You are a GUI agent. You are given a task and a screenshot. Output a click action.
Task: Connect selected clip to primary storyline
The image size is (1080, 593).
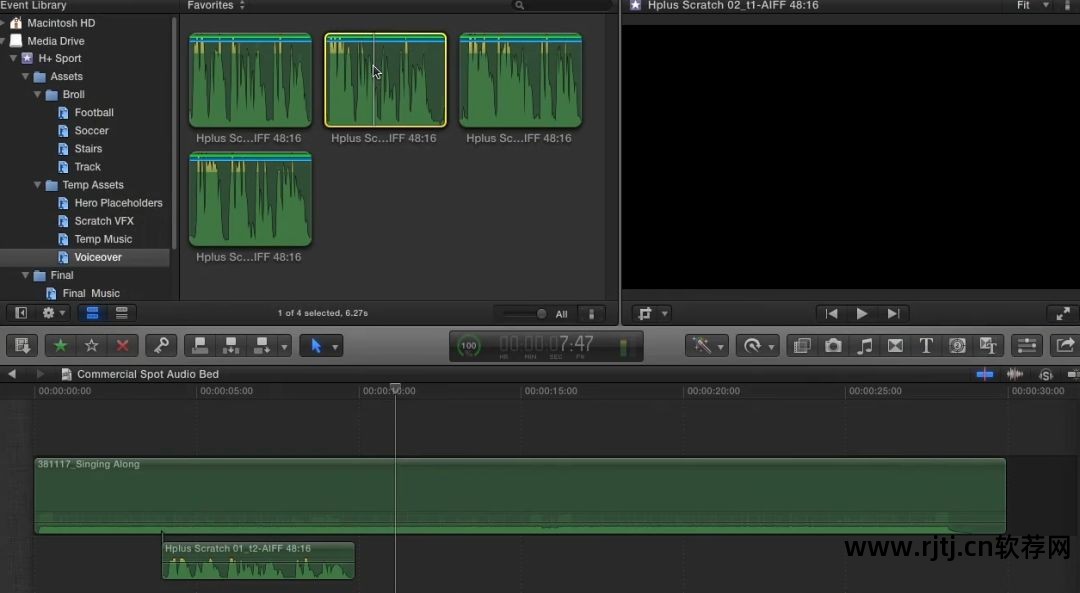point(200,345)
